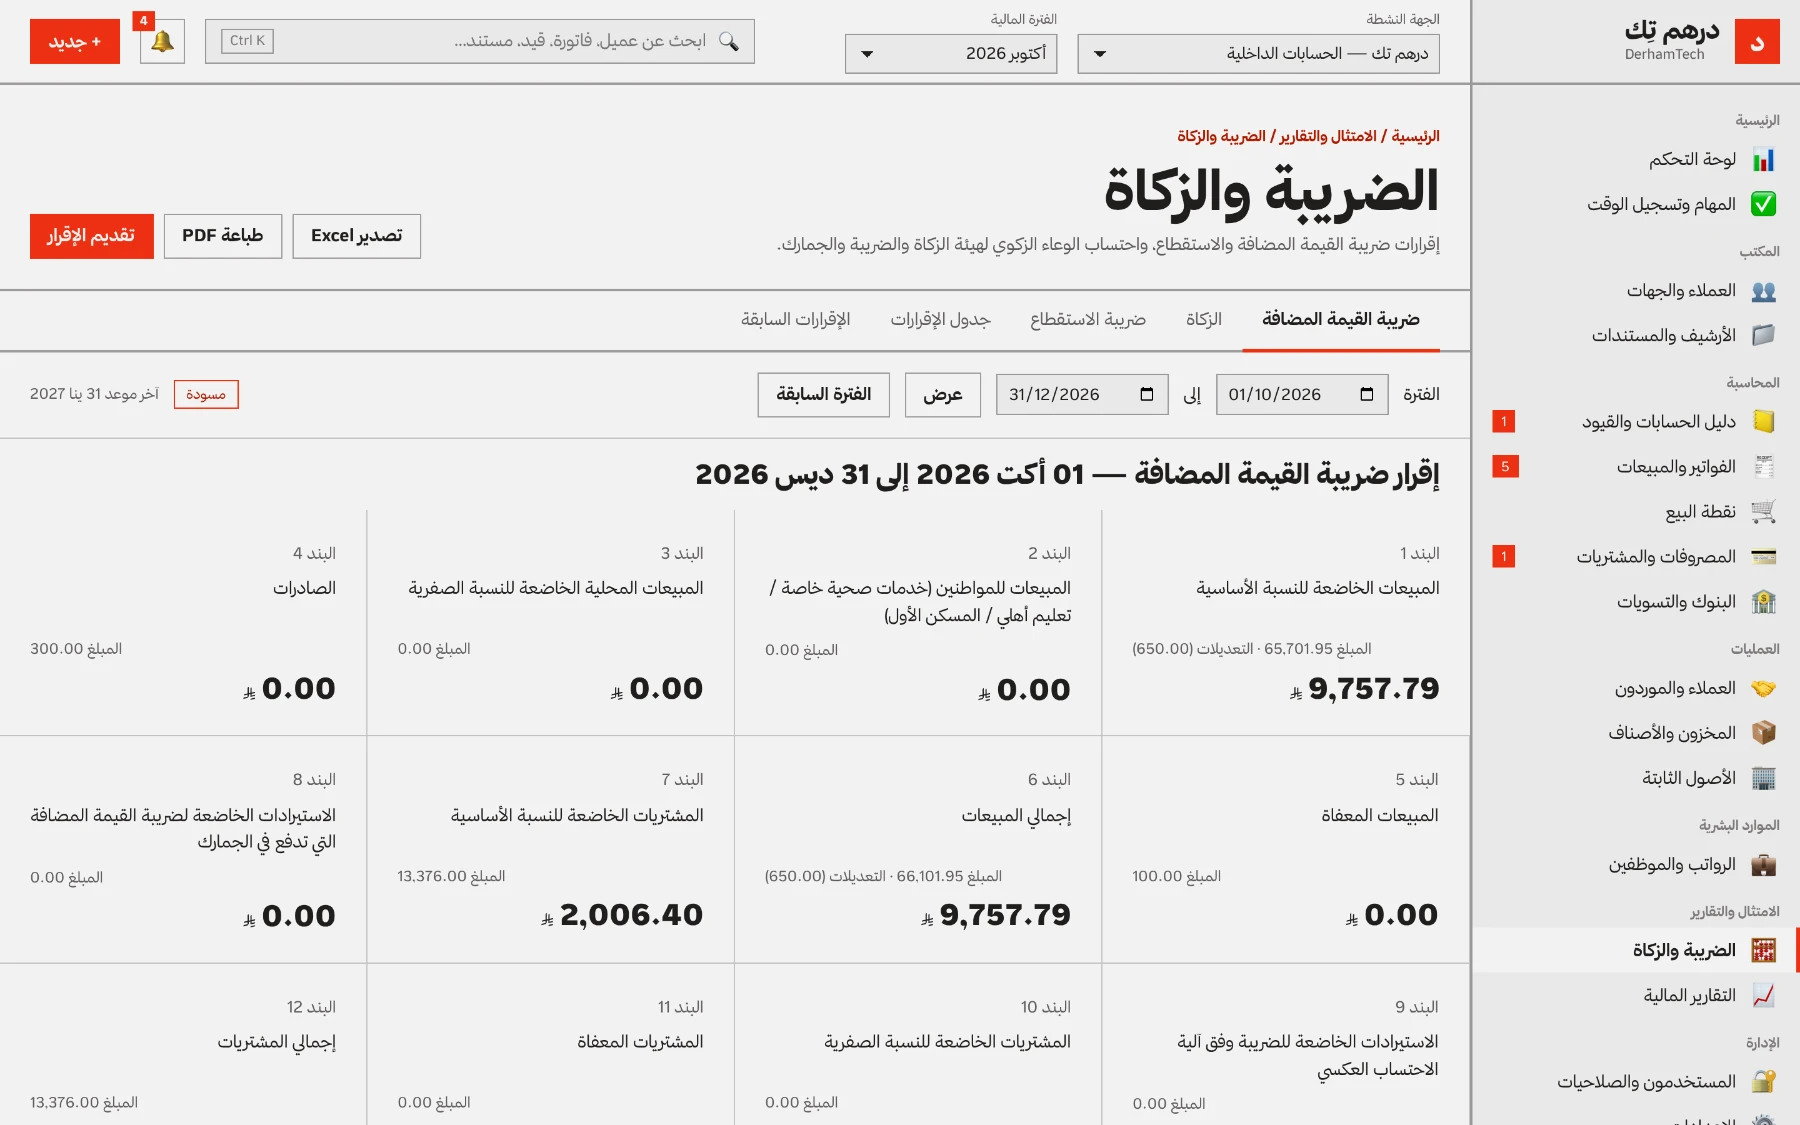Click the تصدير Excel button
The image size is (1800, 1125).
click(357, 236)
